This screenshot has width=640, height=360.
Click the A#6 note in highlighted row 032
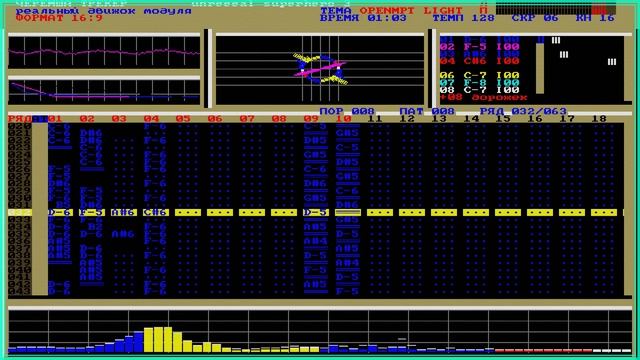[124, 213]
